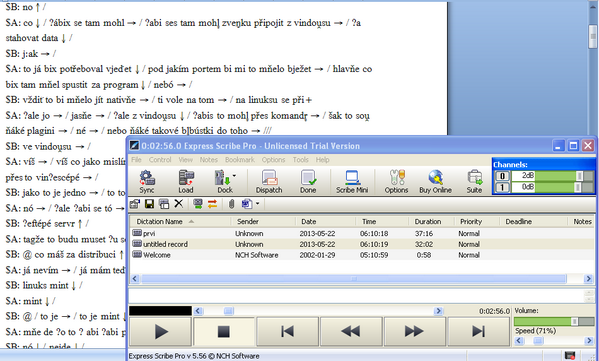599x361 pixels.
Task: Click the Sync toolbar icon
Action: click(147, 181)
